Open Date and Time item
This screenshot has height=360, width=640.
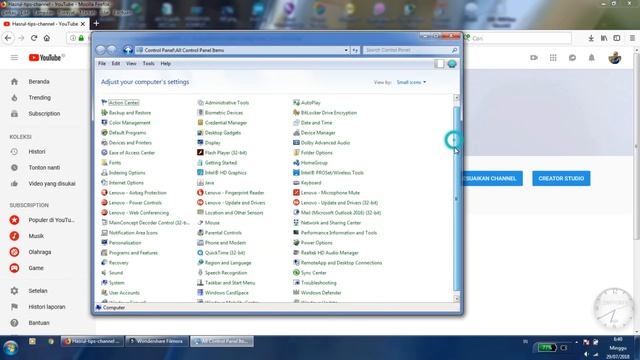pyautogui.click(x=312, y=123)
